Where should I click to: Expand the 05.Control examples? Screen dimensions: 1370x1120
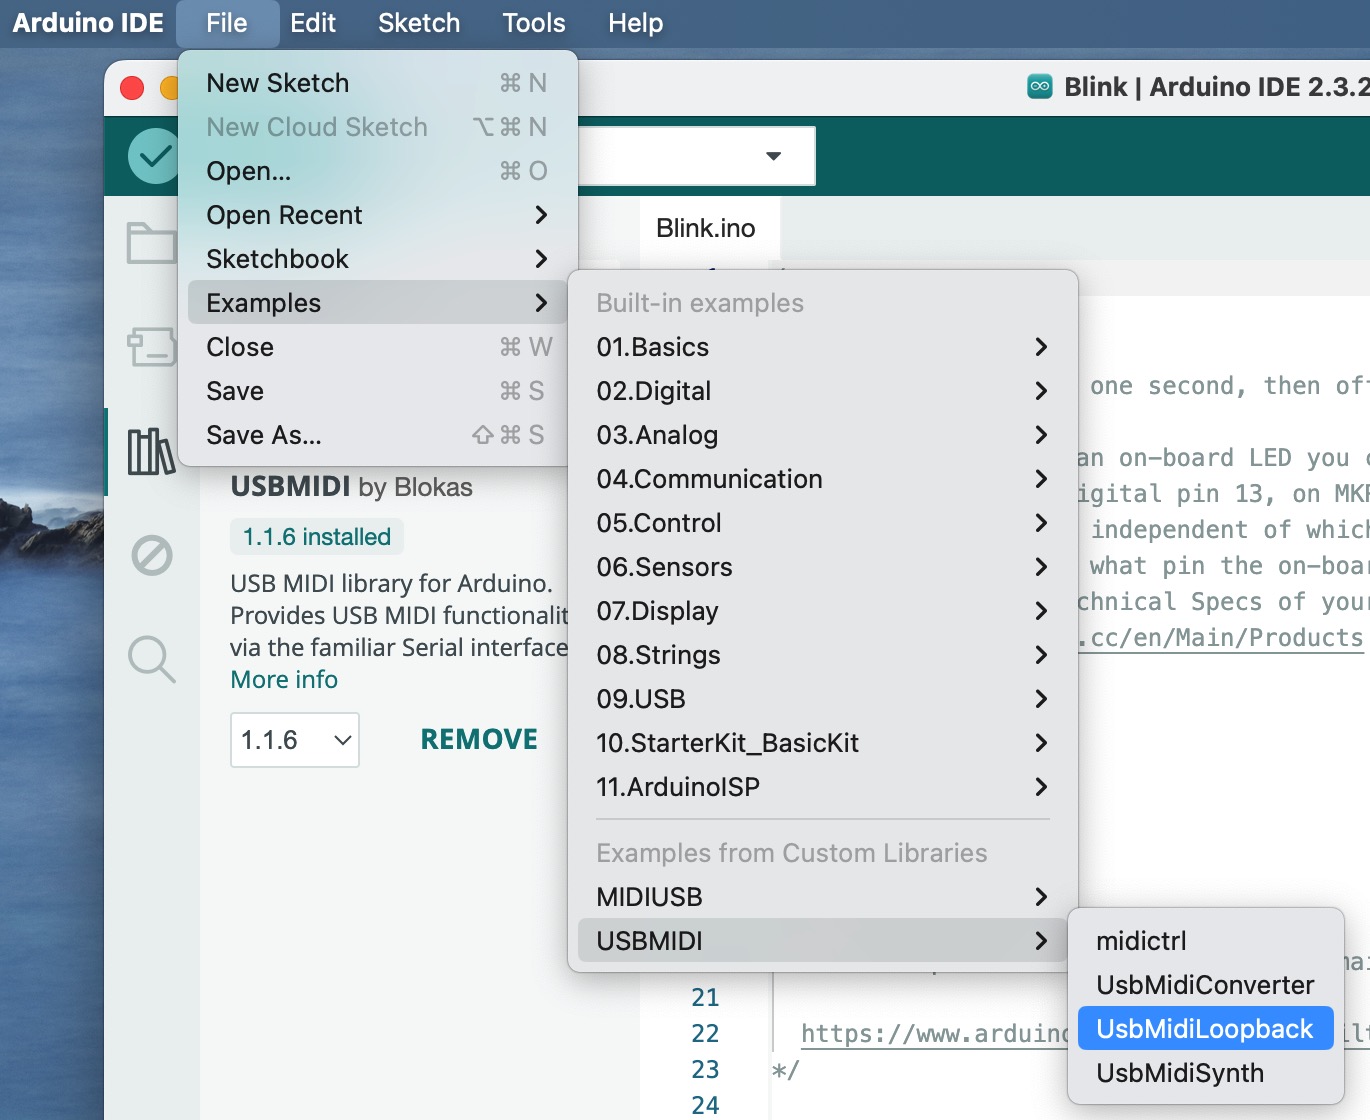tap(823, 523)
